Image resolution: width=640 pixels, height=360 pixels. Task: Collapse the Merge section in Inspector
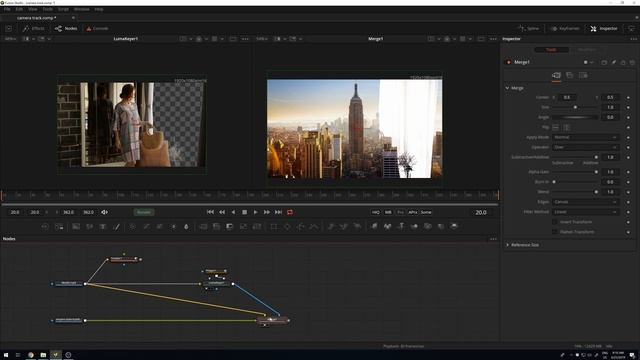click(507, 88)
